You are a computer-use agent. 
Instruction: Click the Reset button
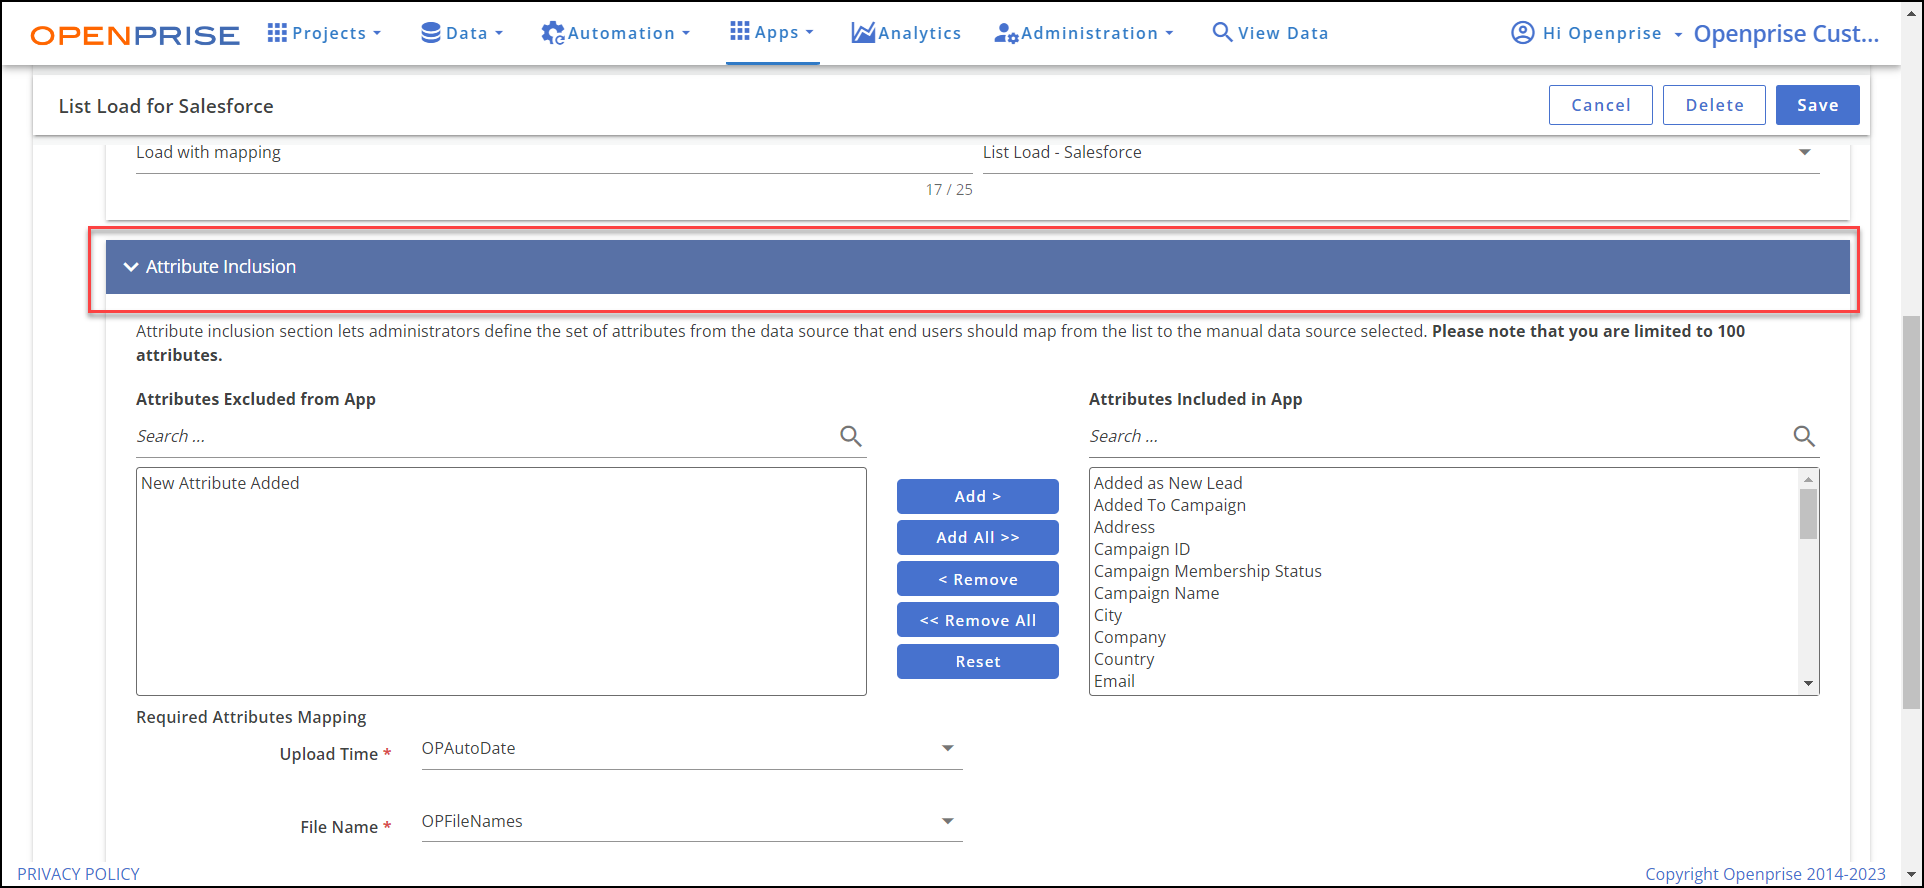pyautogui.click(x=977, y=661)
